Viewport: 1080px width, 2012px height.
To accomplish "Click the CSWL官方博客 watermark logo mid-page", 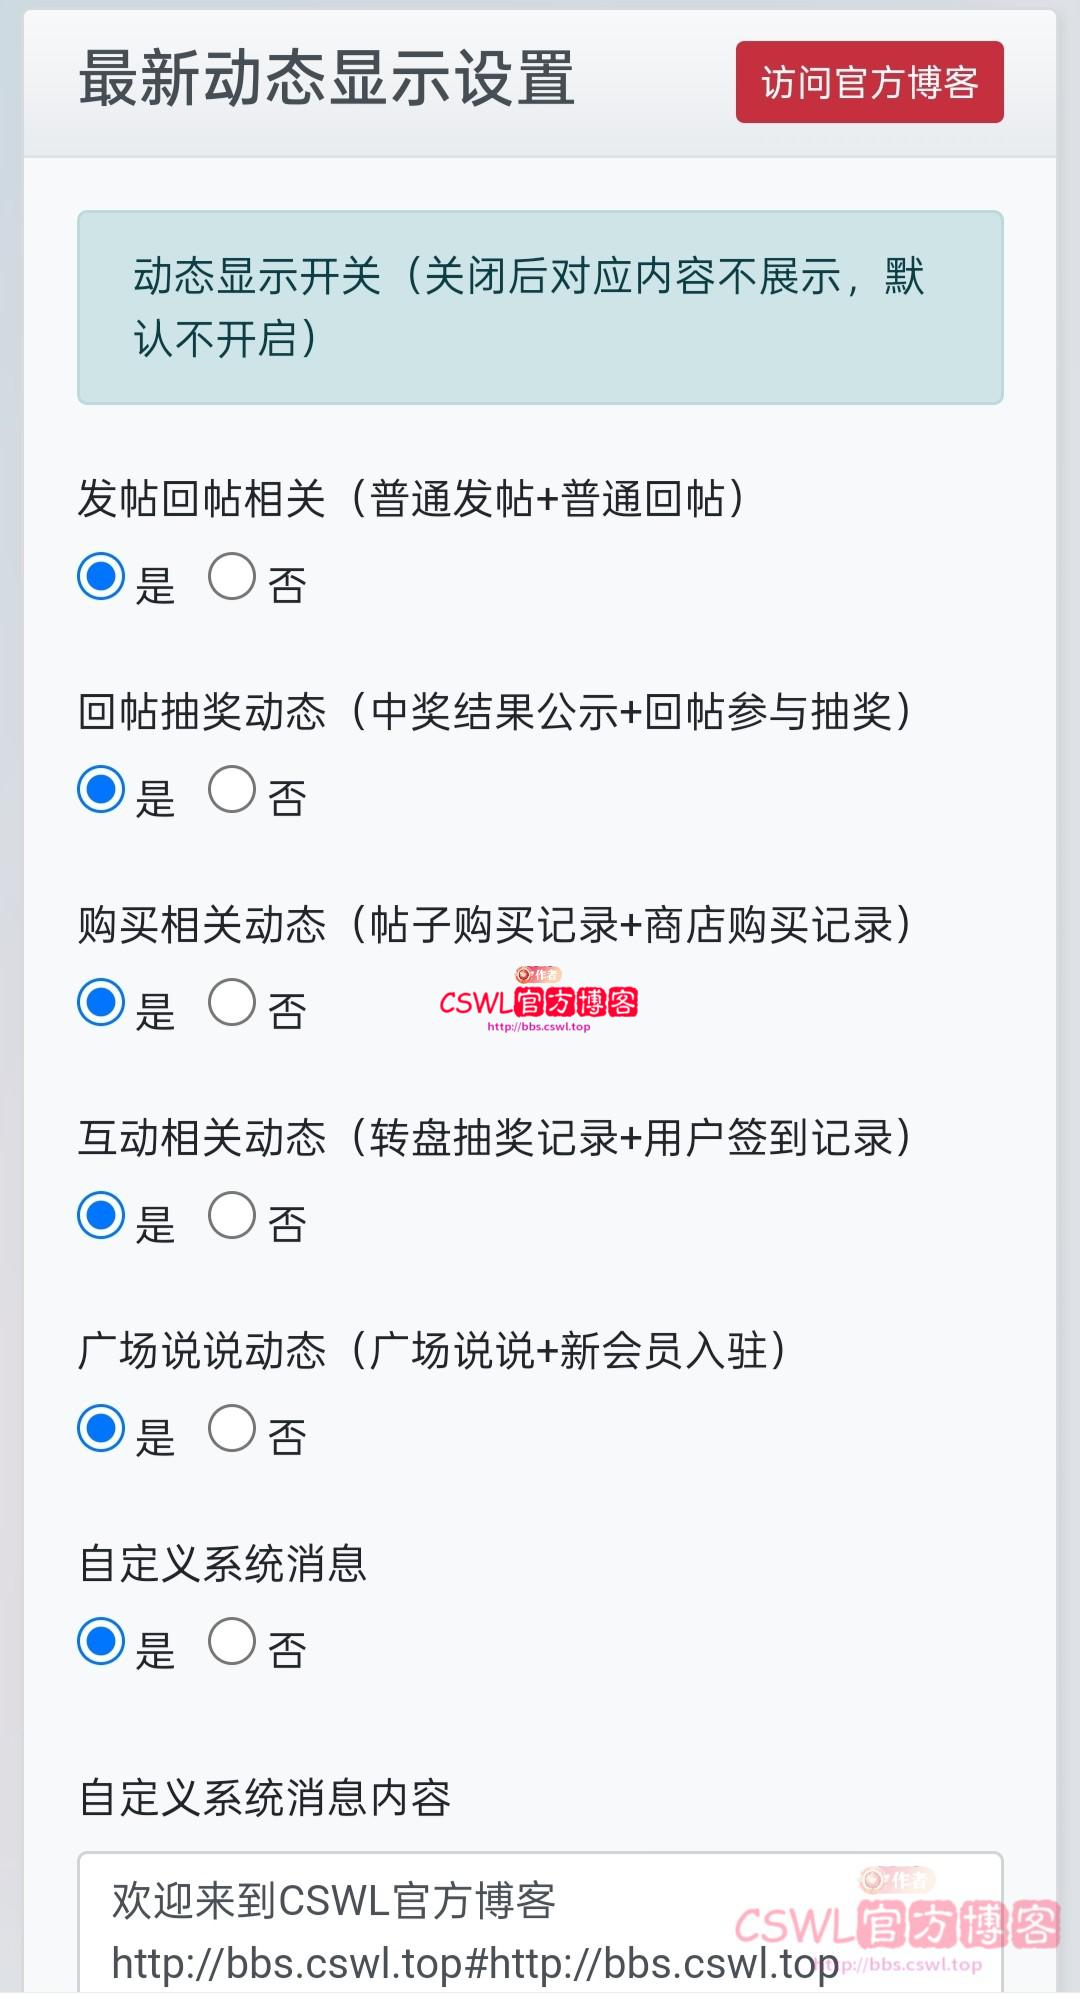I will pos(538,1001).
